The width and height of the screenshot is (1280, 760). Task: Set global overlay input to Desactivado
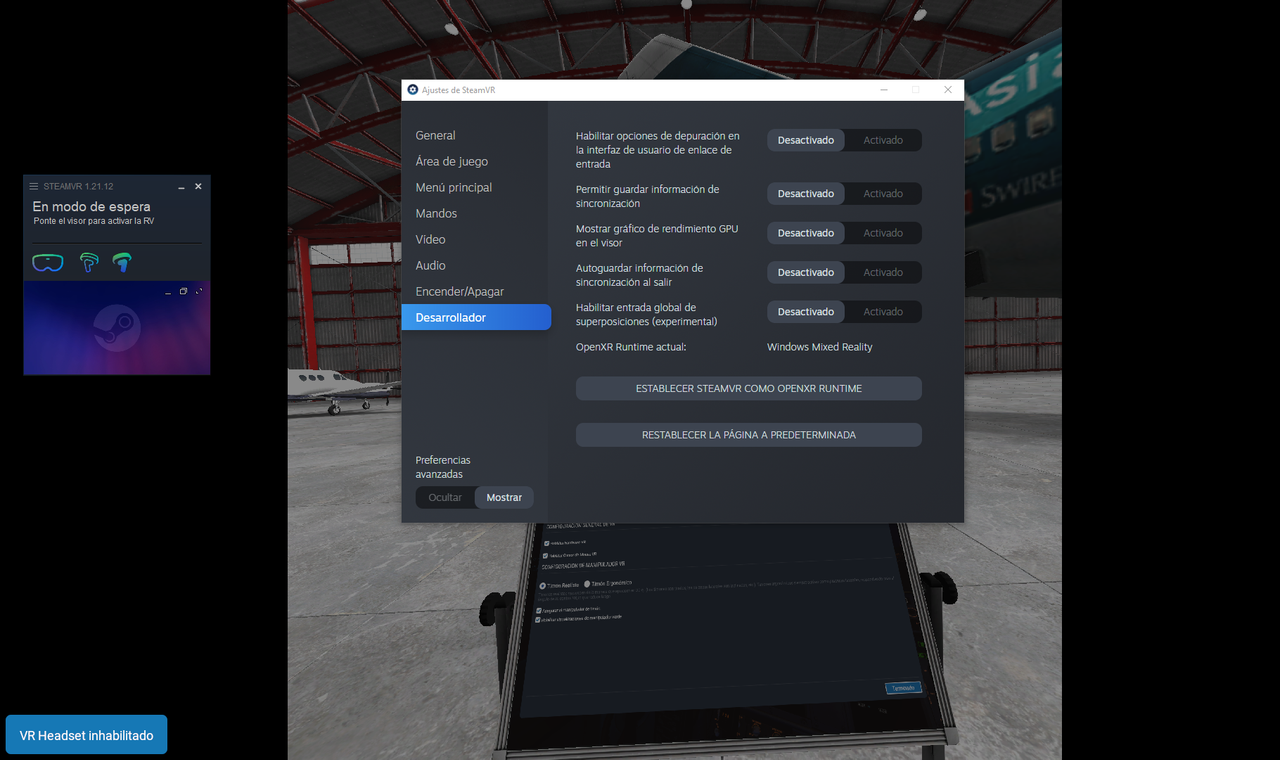pos(806,312)
